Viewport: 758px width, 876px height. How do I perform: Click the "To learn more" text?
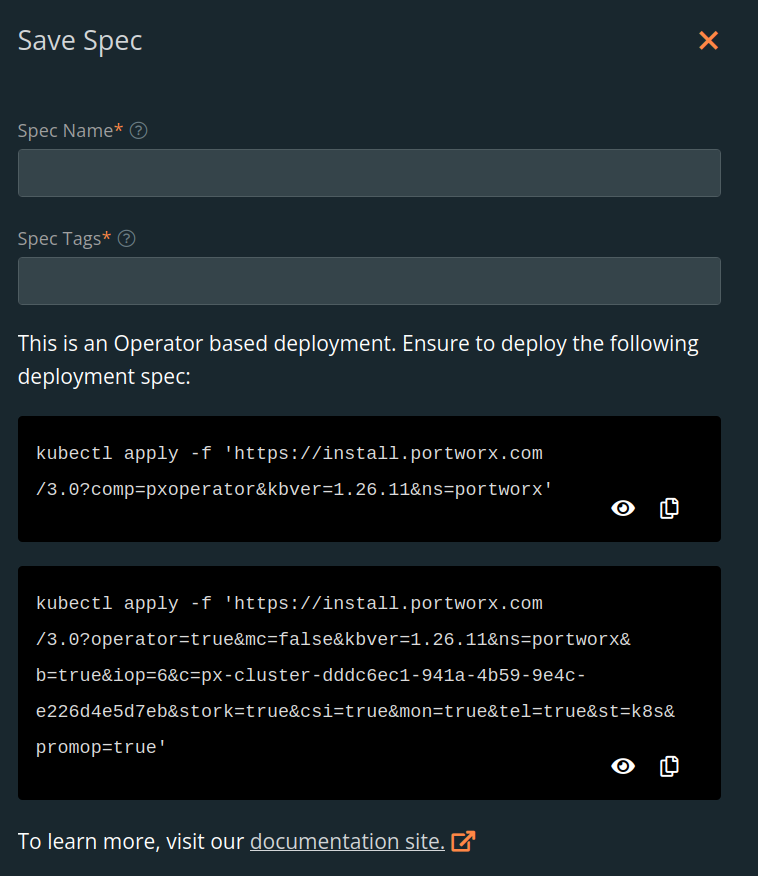(x=130, y=841)
